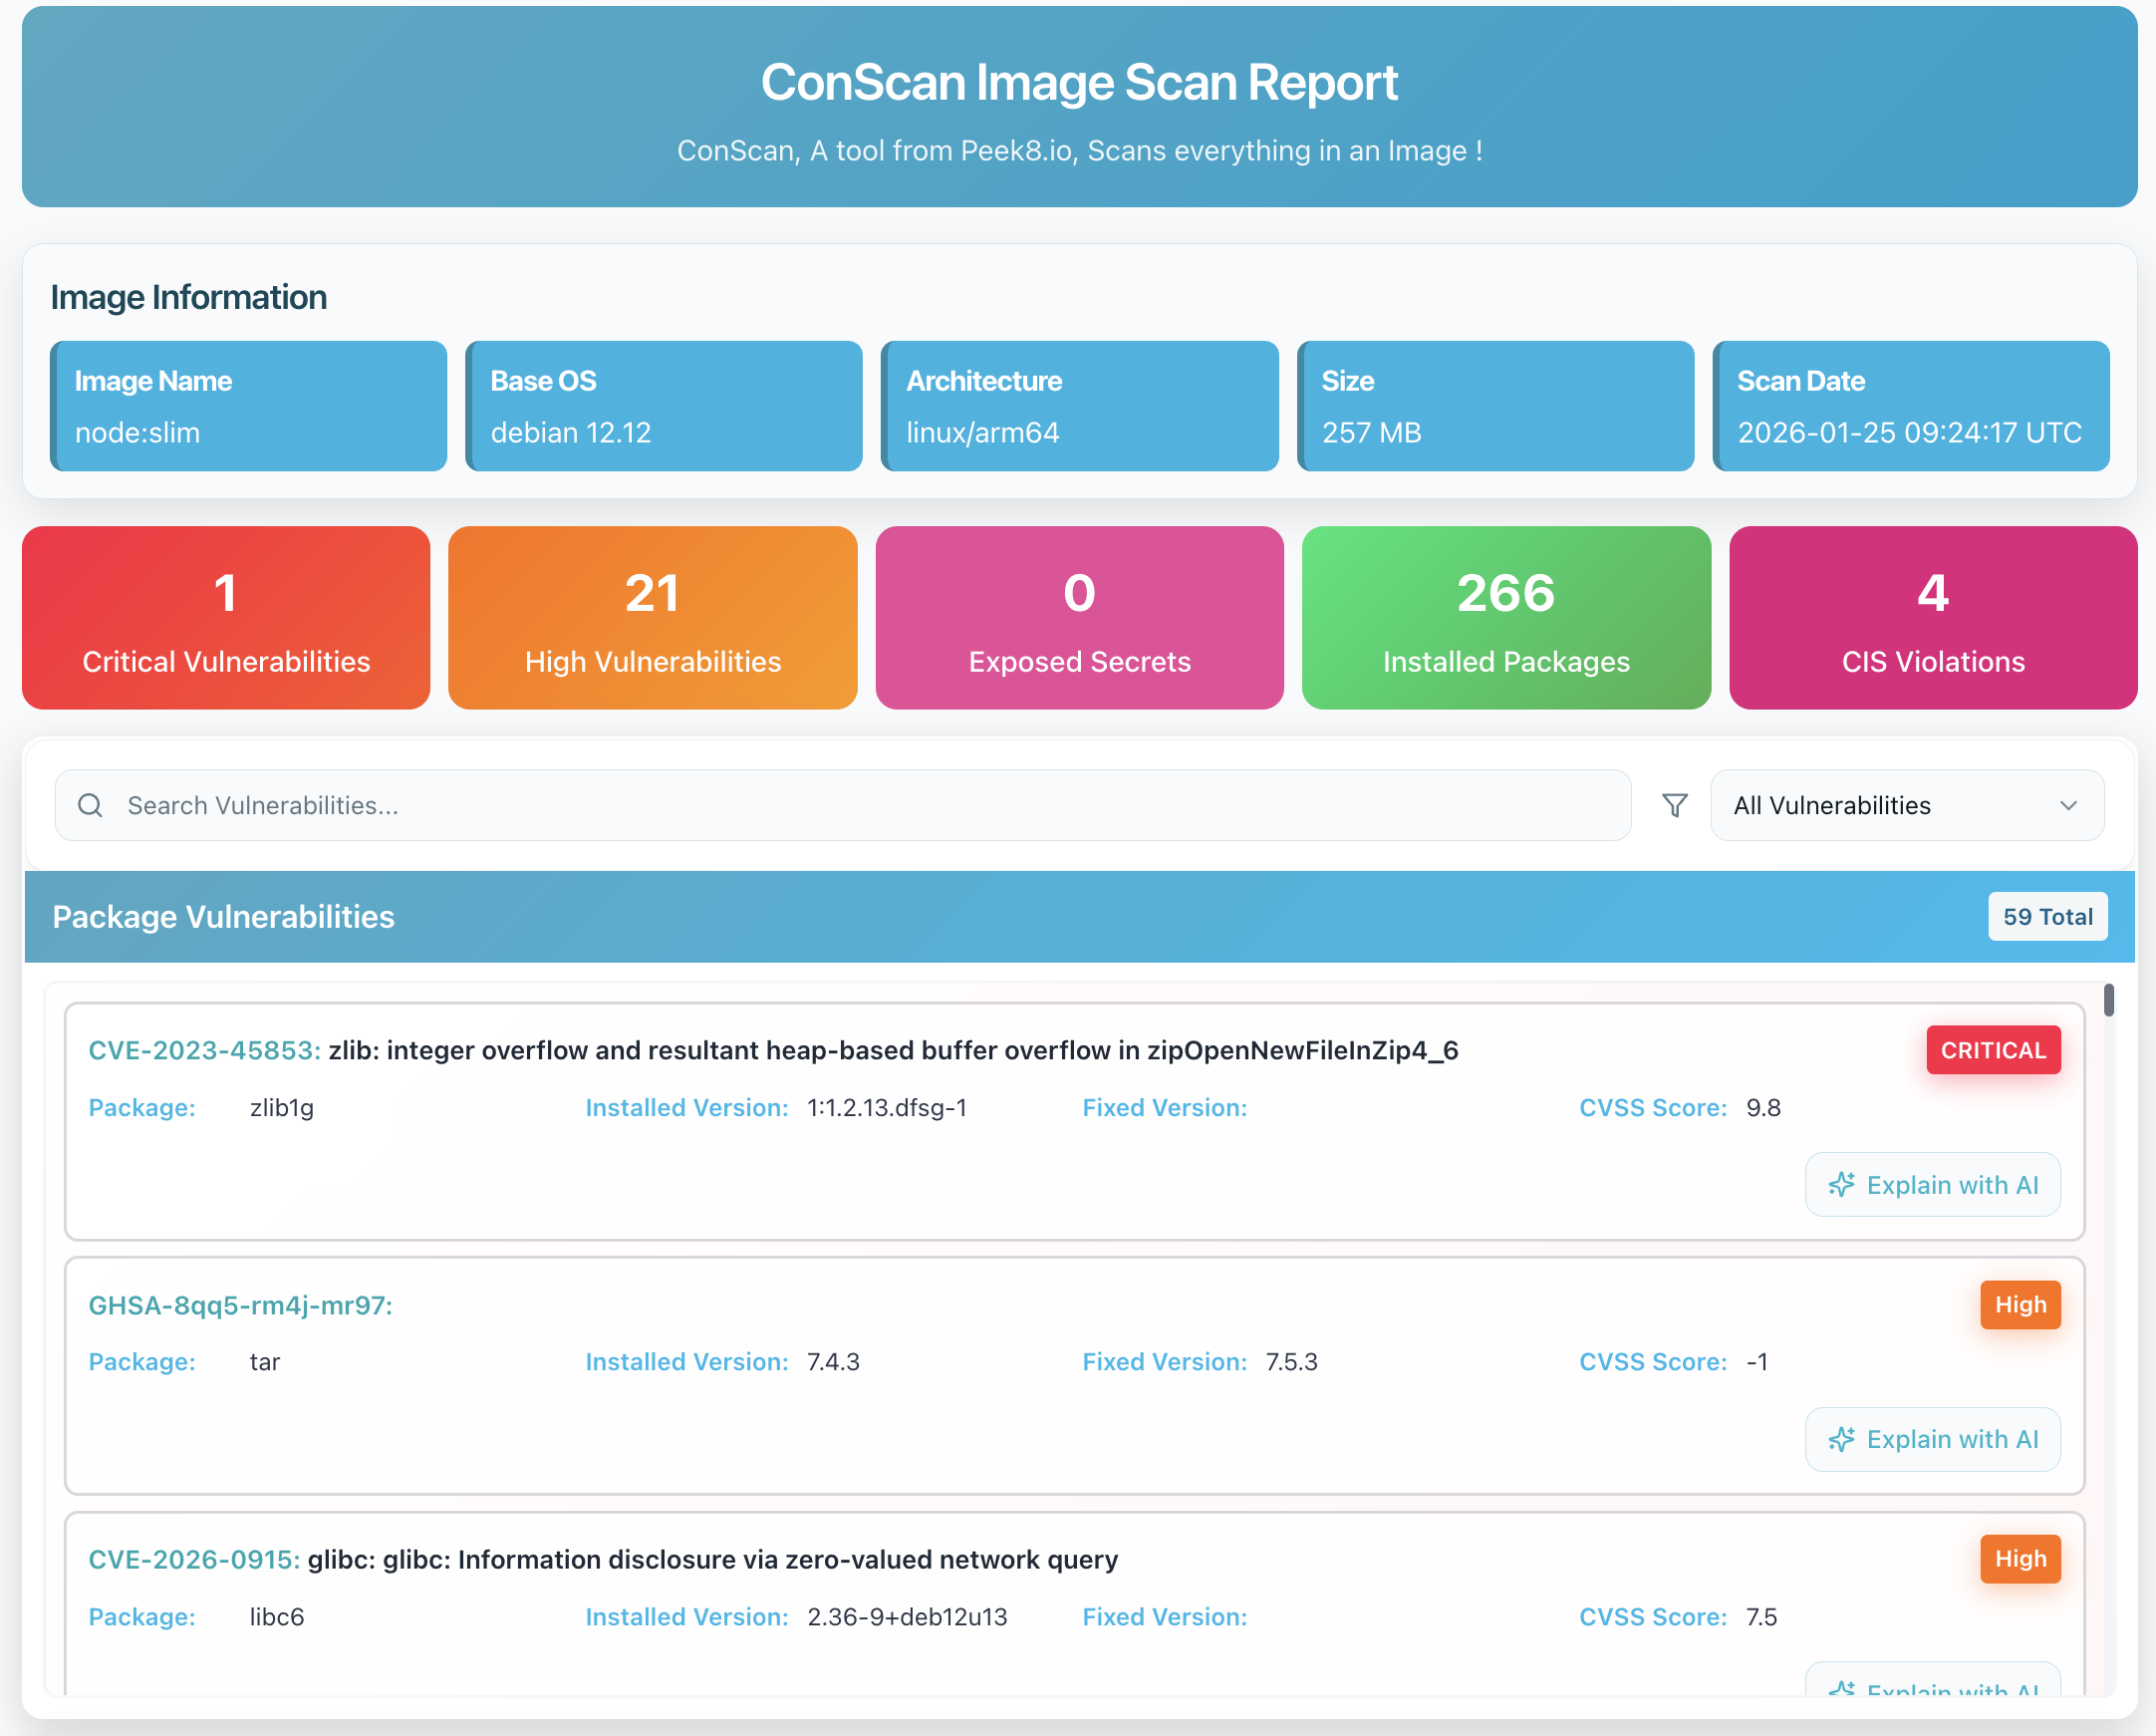Click the vulnerabilities list scrollbar thumb
2156x1736 pixels.
(2108, 1000)
